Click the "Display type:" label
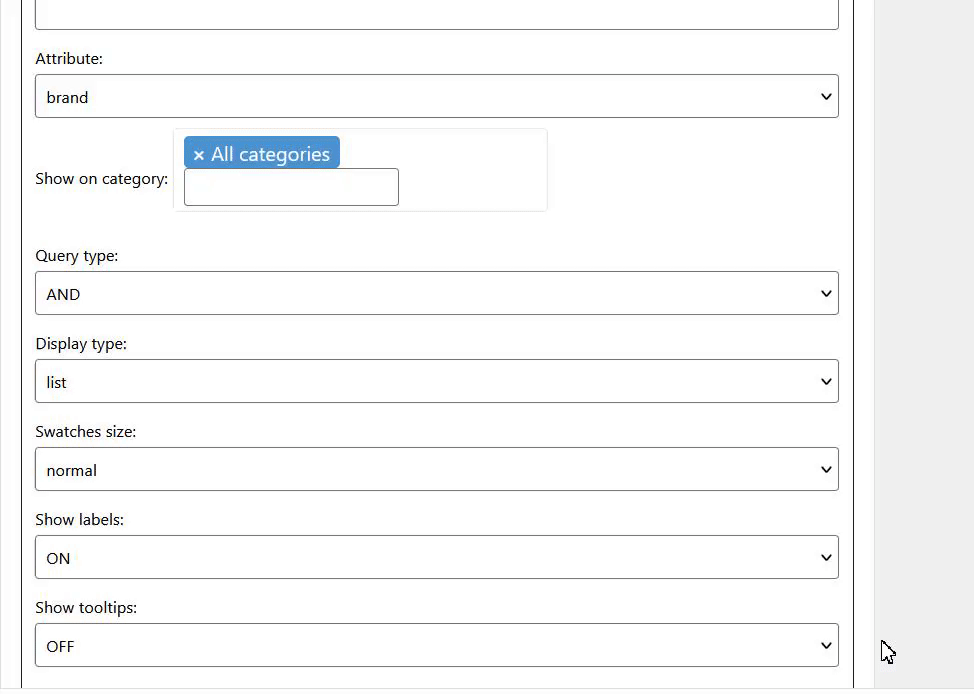974x694 pixels. click(81, 344)
